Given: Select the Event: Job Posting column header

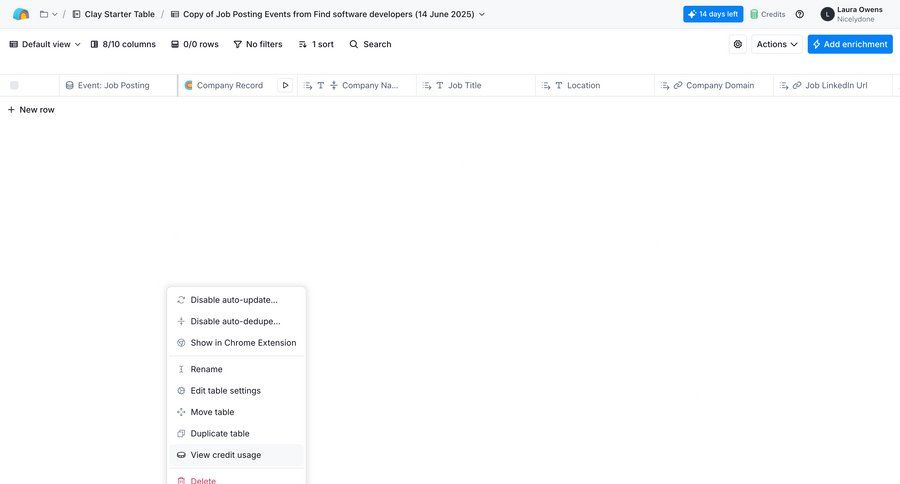Looking at the screenshot, I should 118,85.
